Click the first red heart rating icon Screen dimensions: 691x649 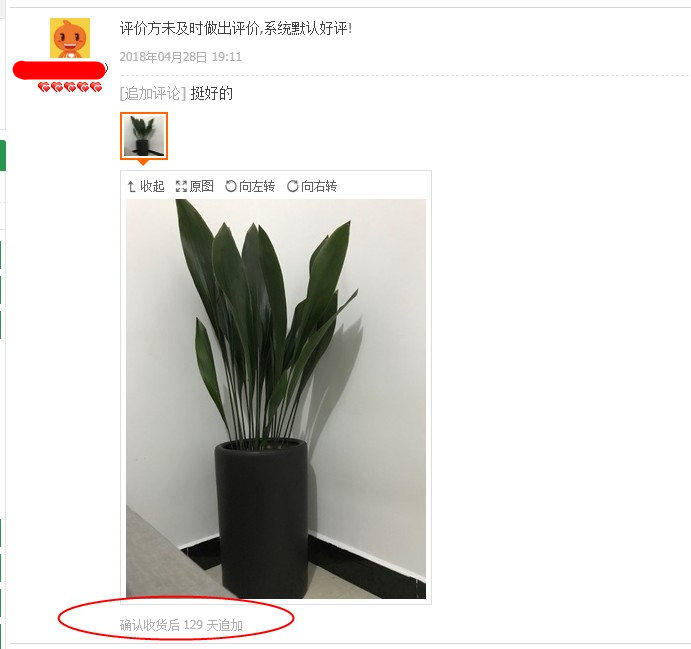[44, 87]
